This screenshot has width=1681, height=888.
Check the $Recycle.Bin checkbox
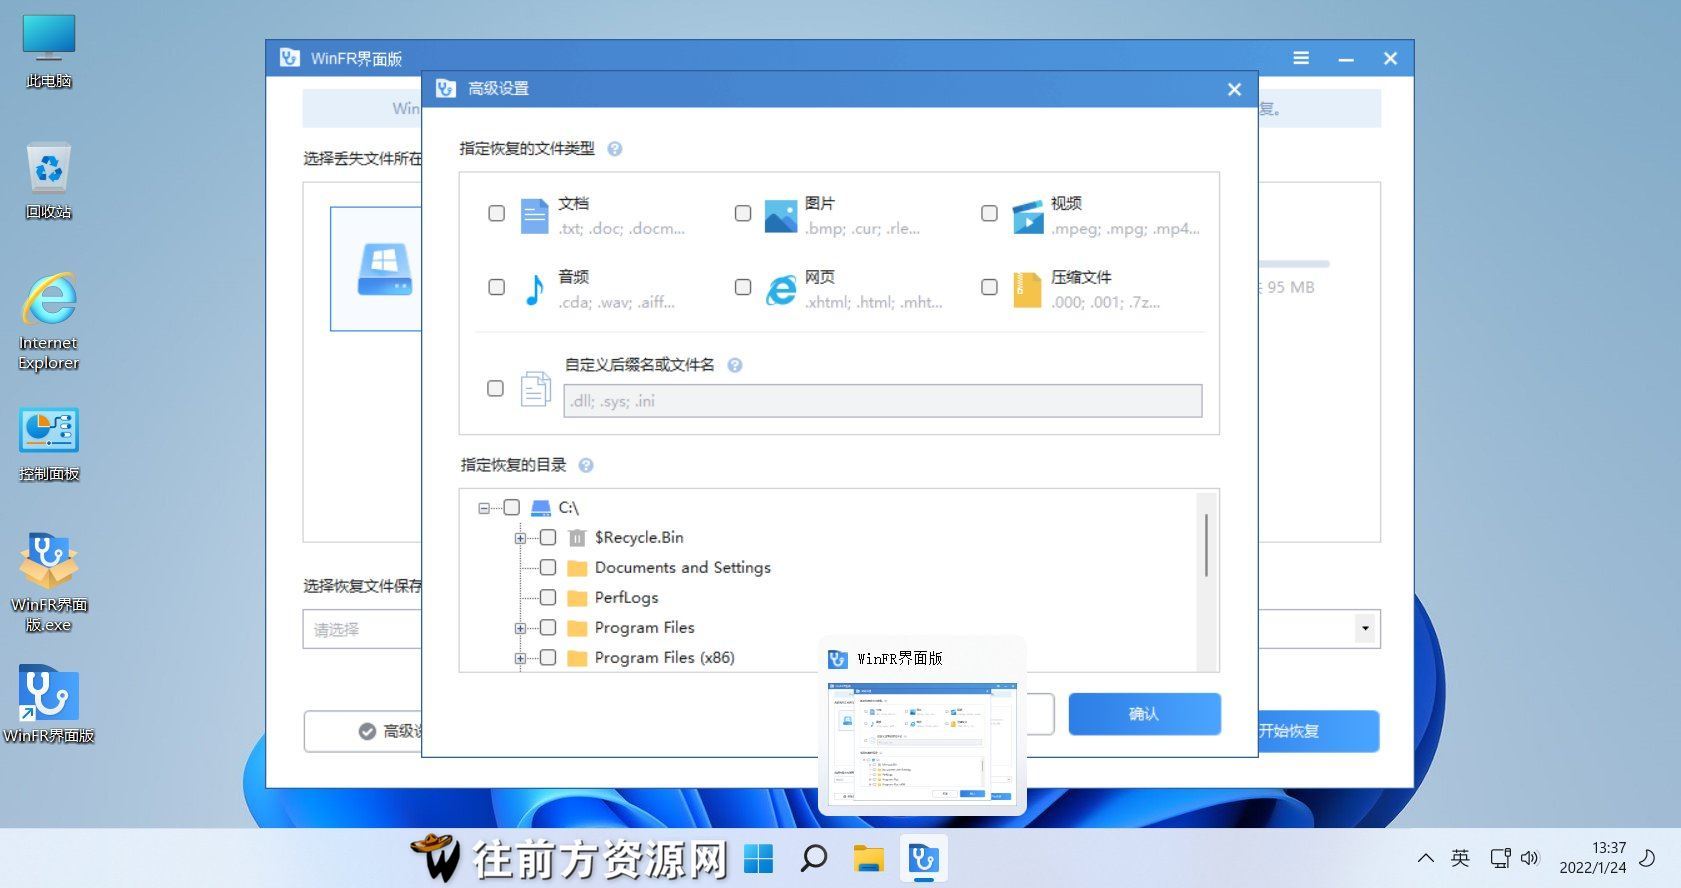(x=548, y=538)
